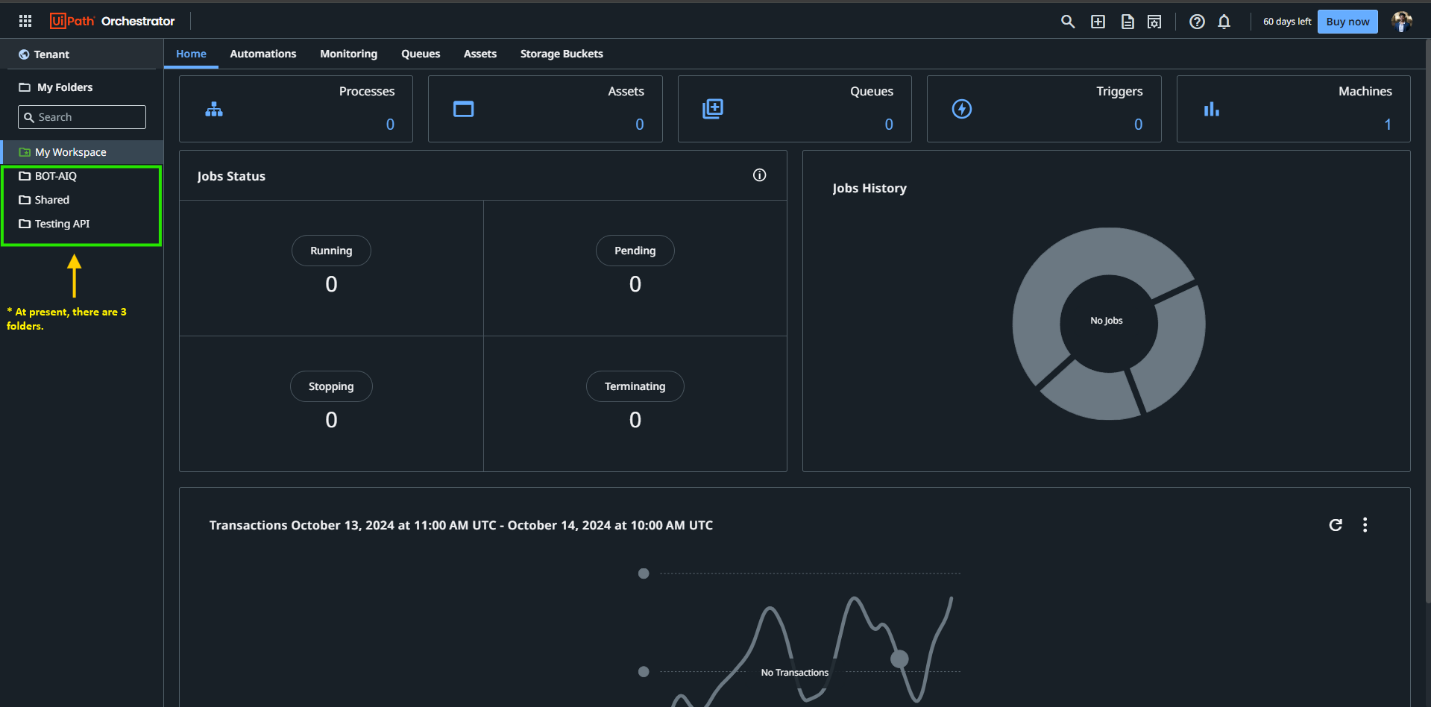Click the Processes count 0

click(390, 125)
